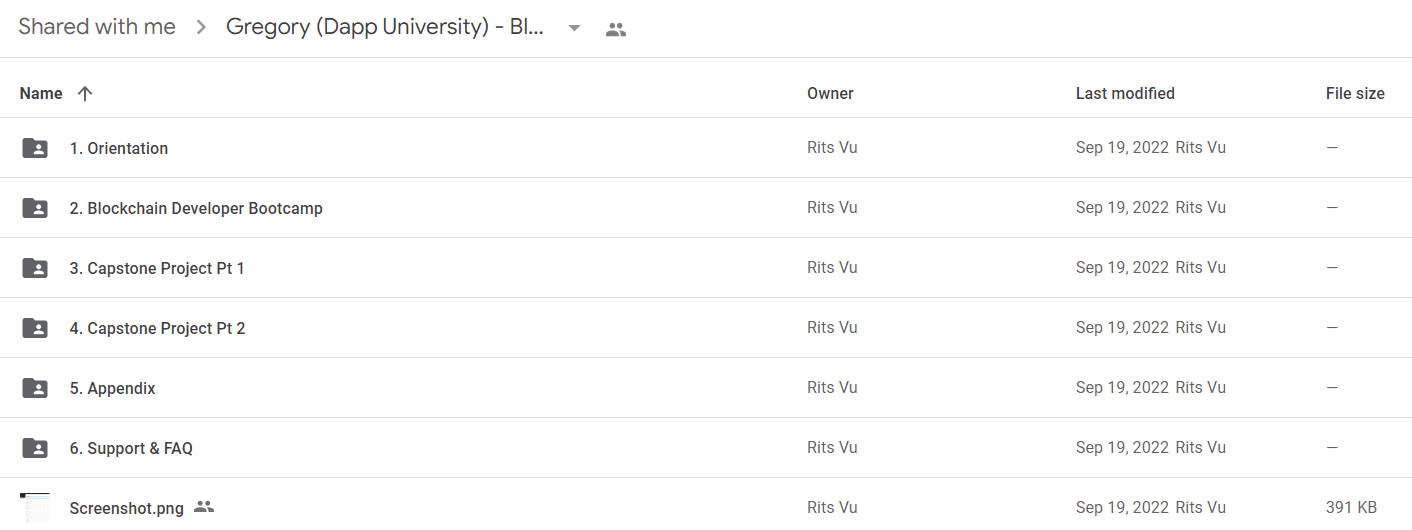Click the shared people icon beside Screenshot.png
The image size is (1412, 530).
click(204, 507)
